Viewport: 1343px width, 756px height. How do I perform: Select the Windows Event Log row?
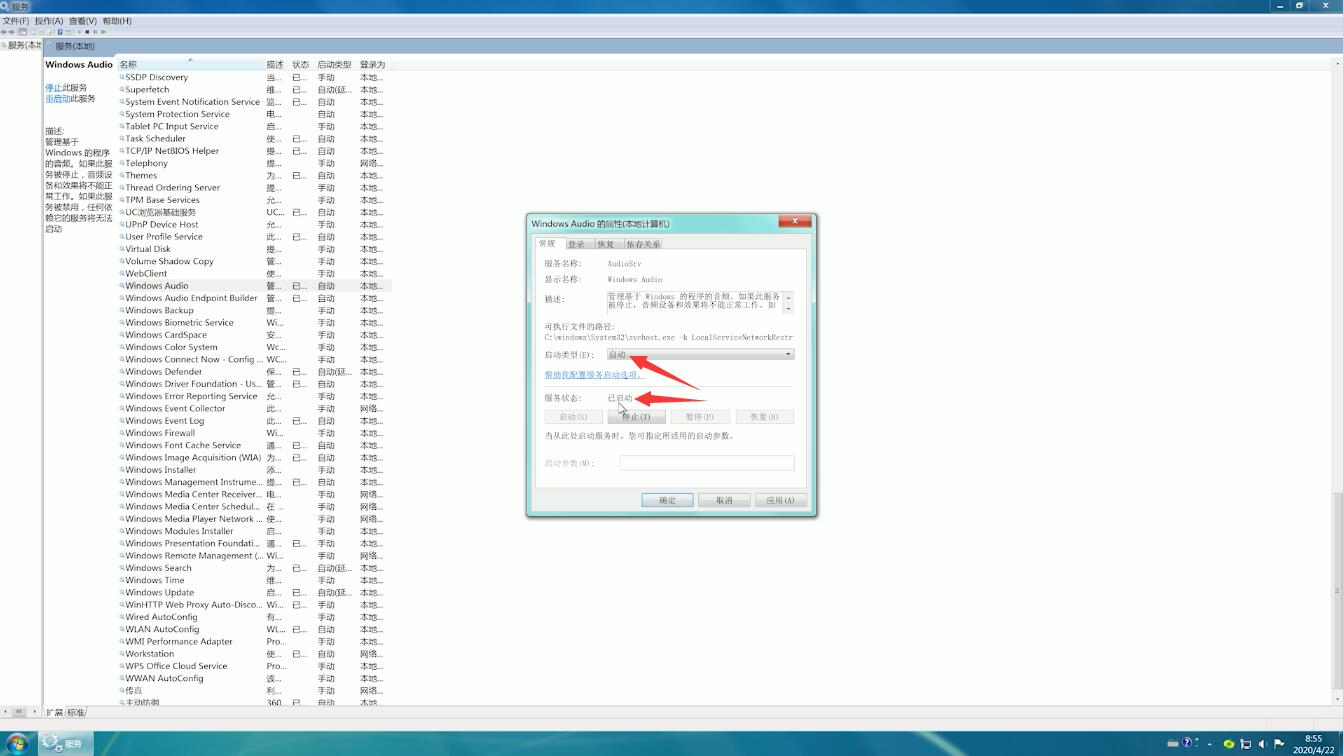pos(254,421)
